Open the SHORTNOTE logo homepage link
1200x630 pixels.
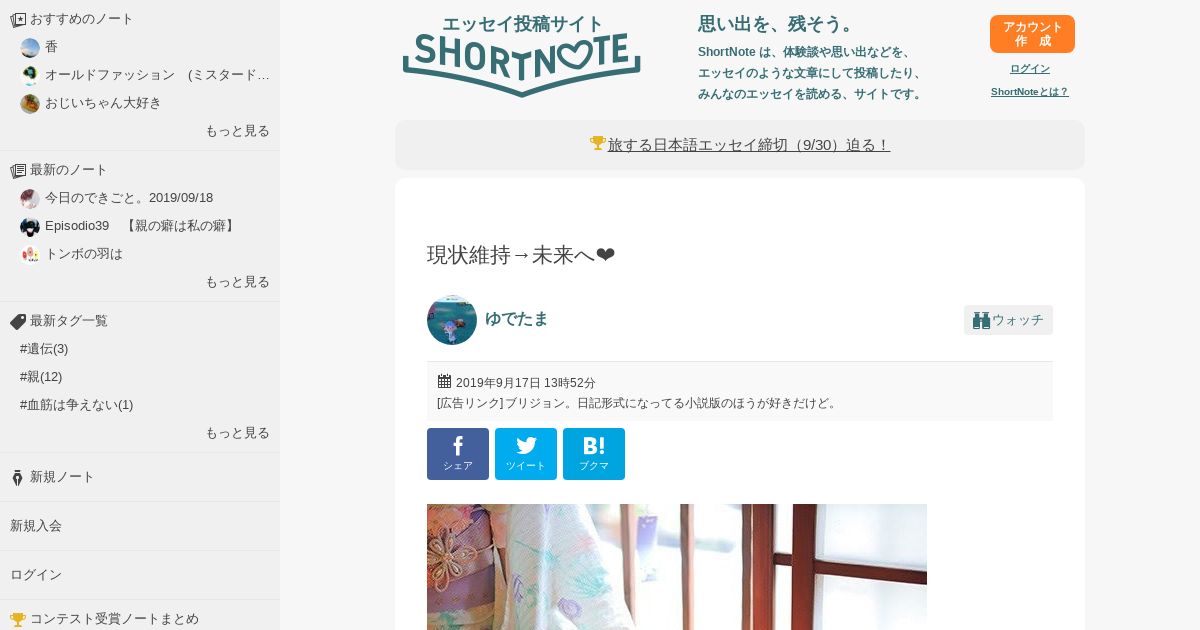(x=522, y=56)
